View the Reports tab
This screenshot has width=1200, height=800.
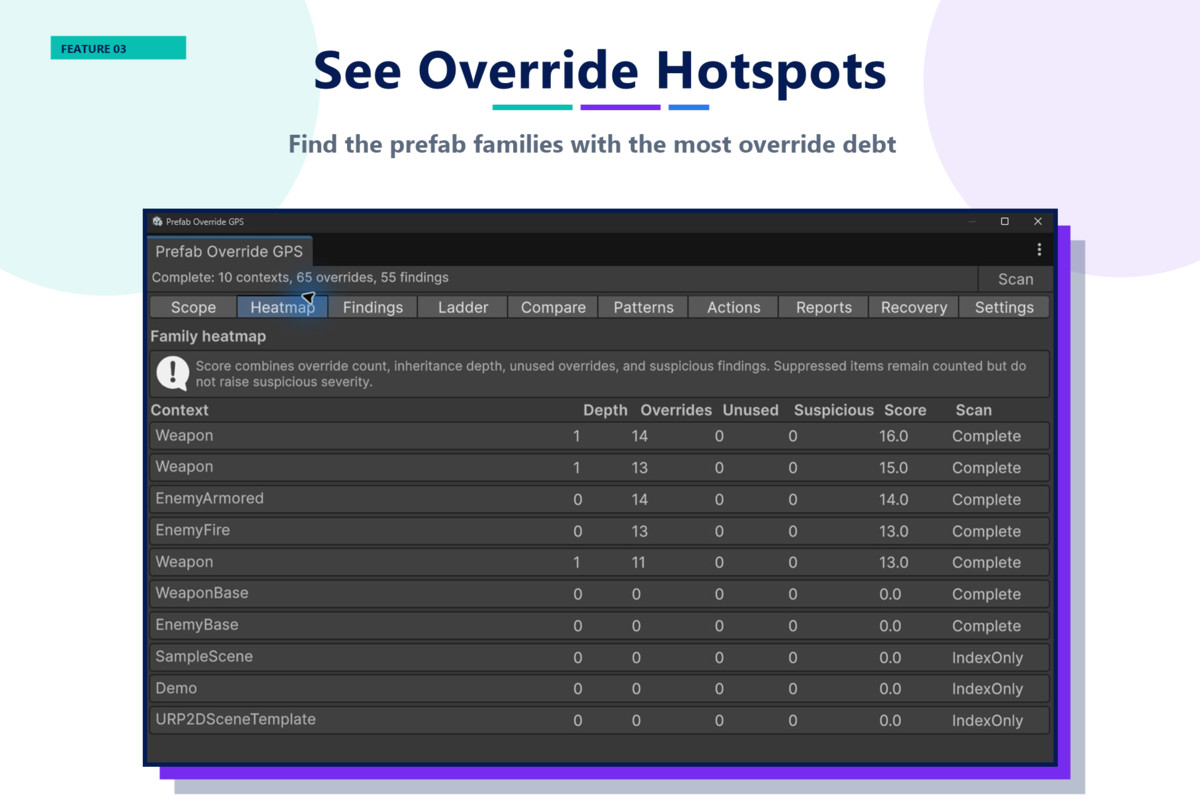point(824,307)
